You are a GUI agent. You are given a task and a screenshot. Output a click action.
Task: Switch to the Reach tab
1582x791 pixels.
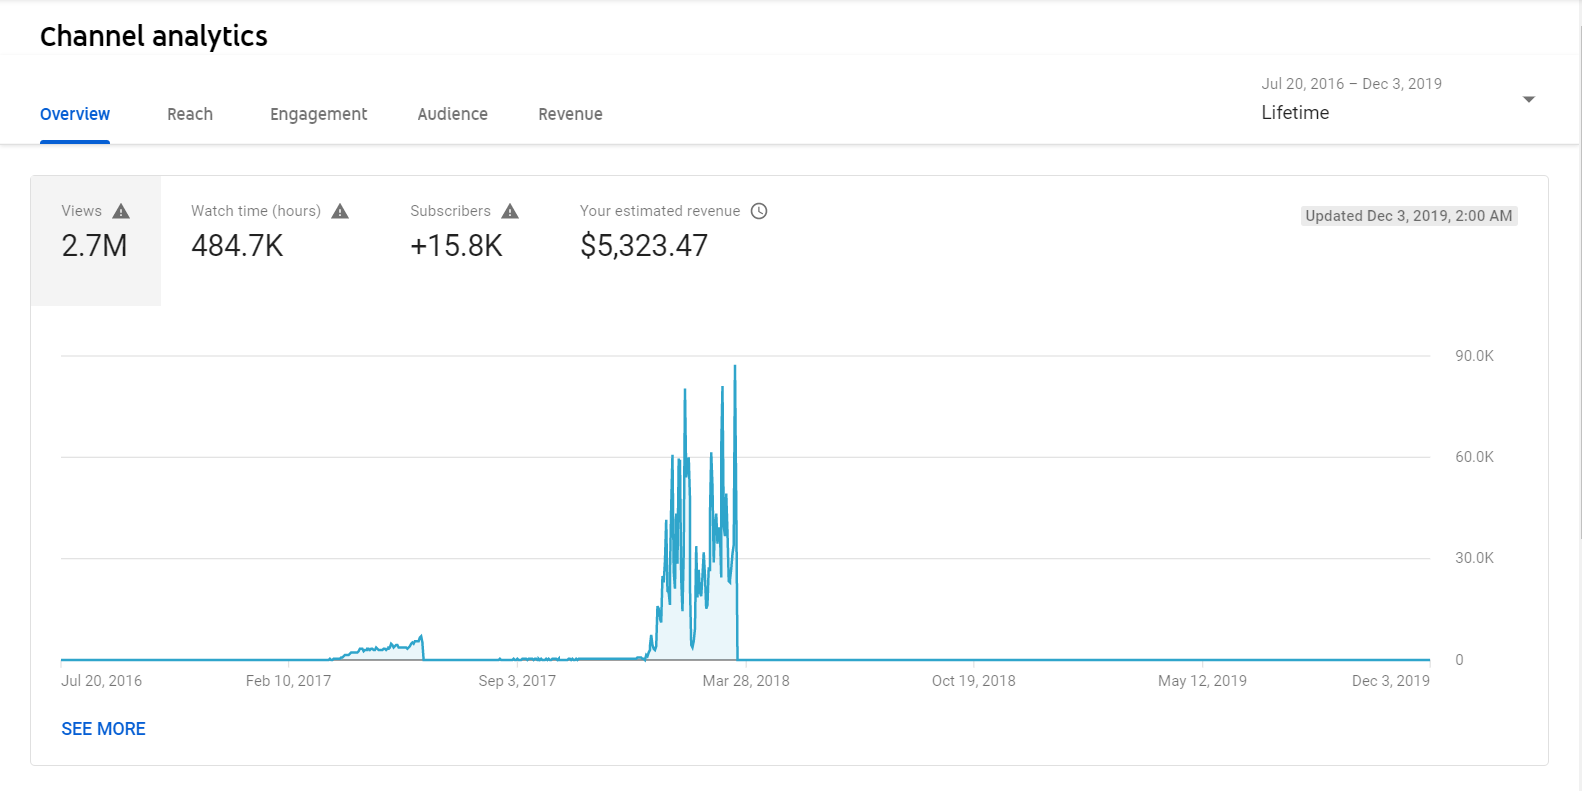(x=190, y=114)
